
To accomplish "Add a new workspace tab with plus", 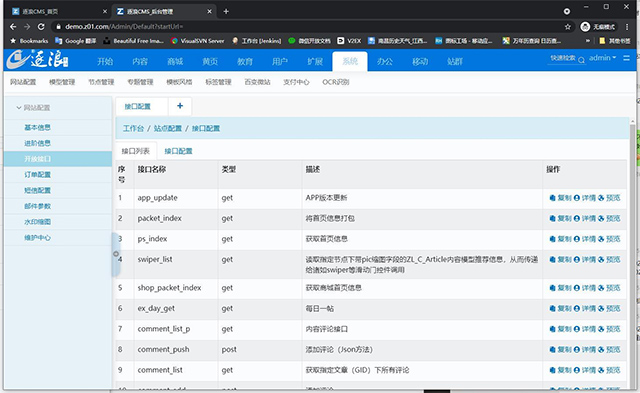I will pos(180,106).
